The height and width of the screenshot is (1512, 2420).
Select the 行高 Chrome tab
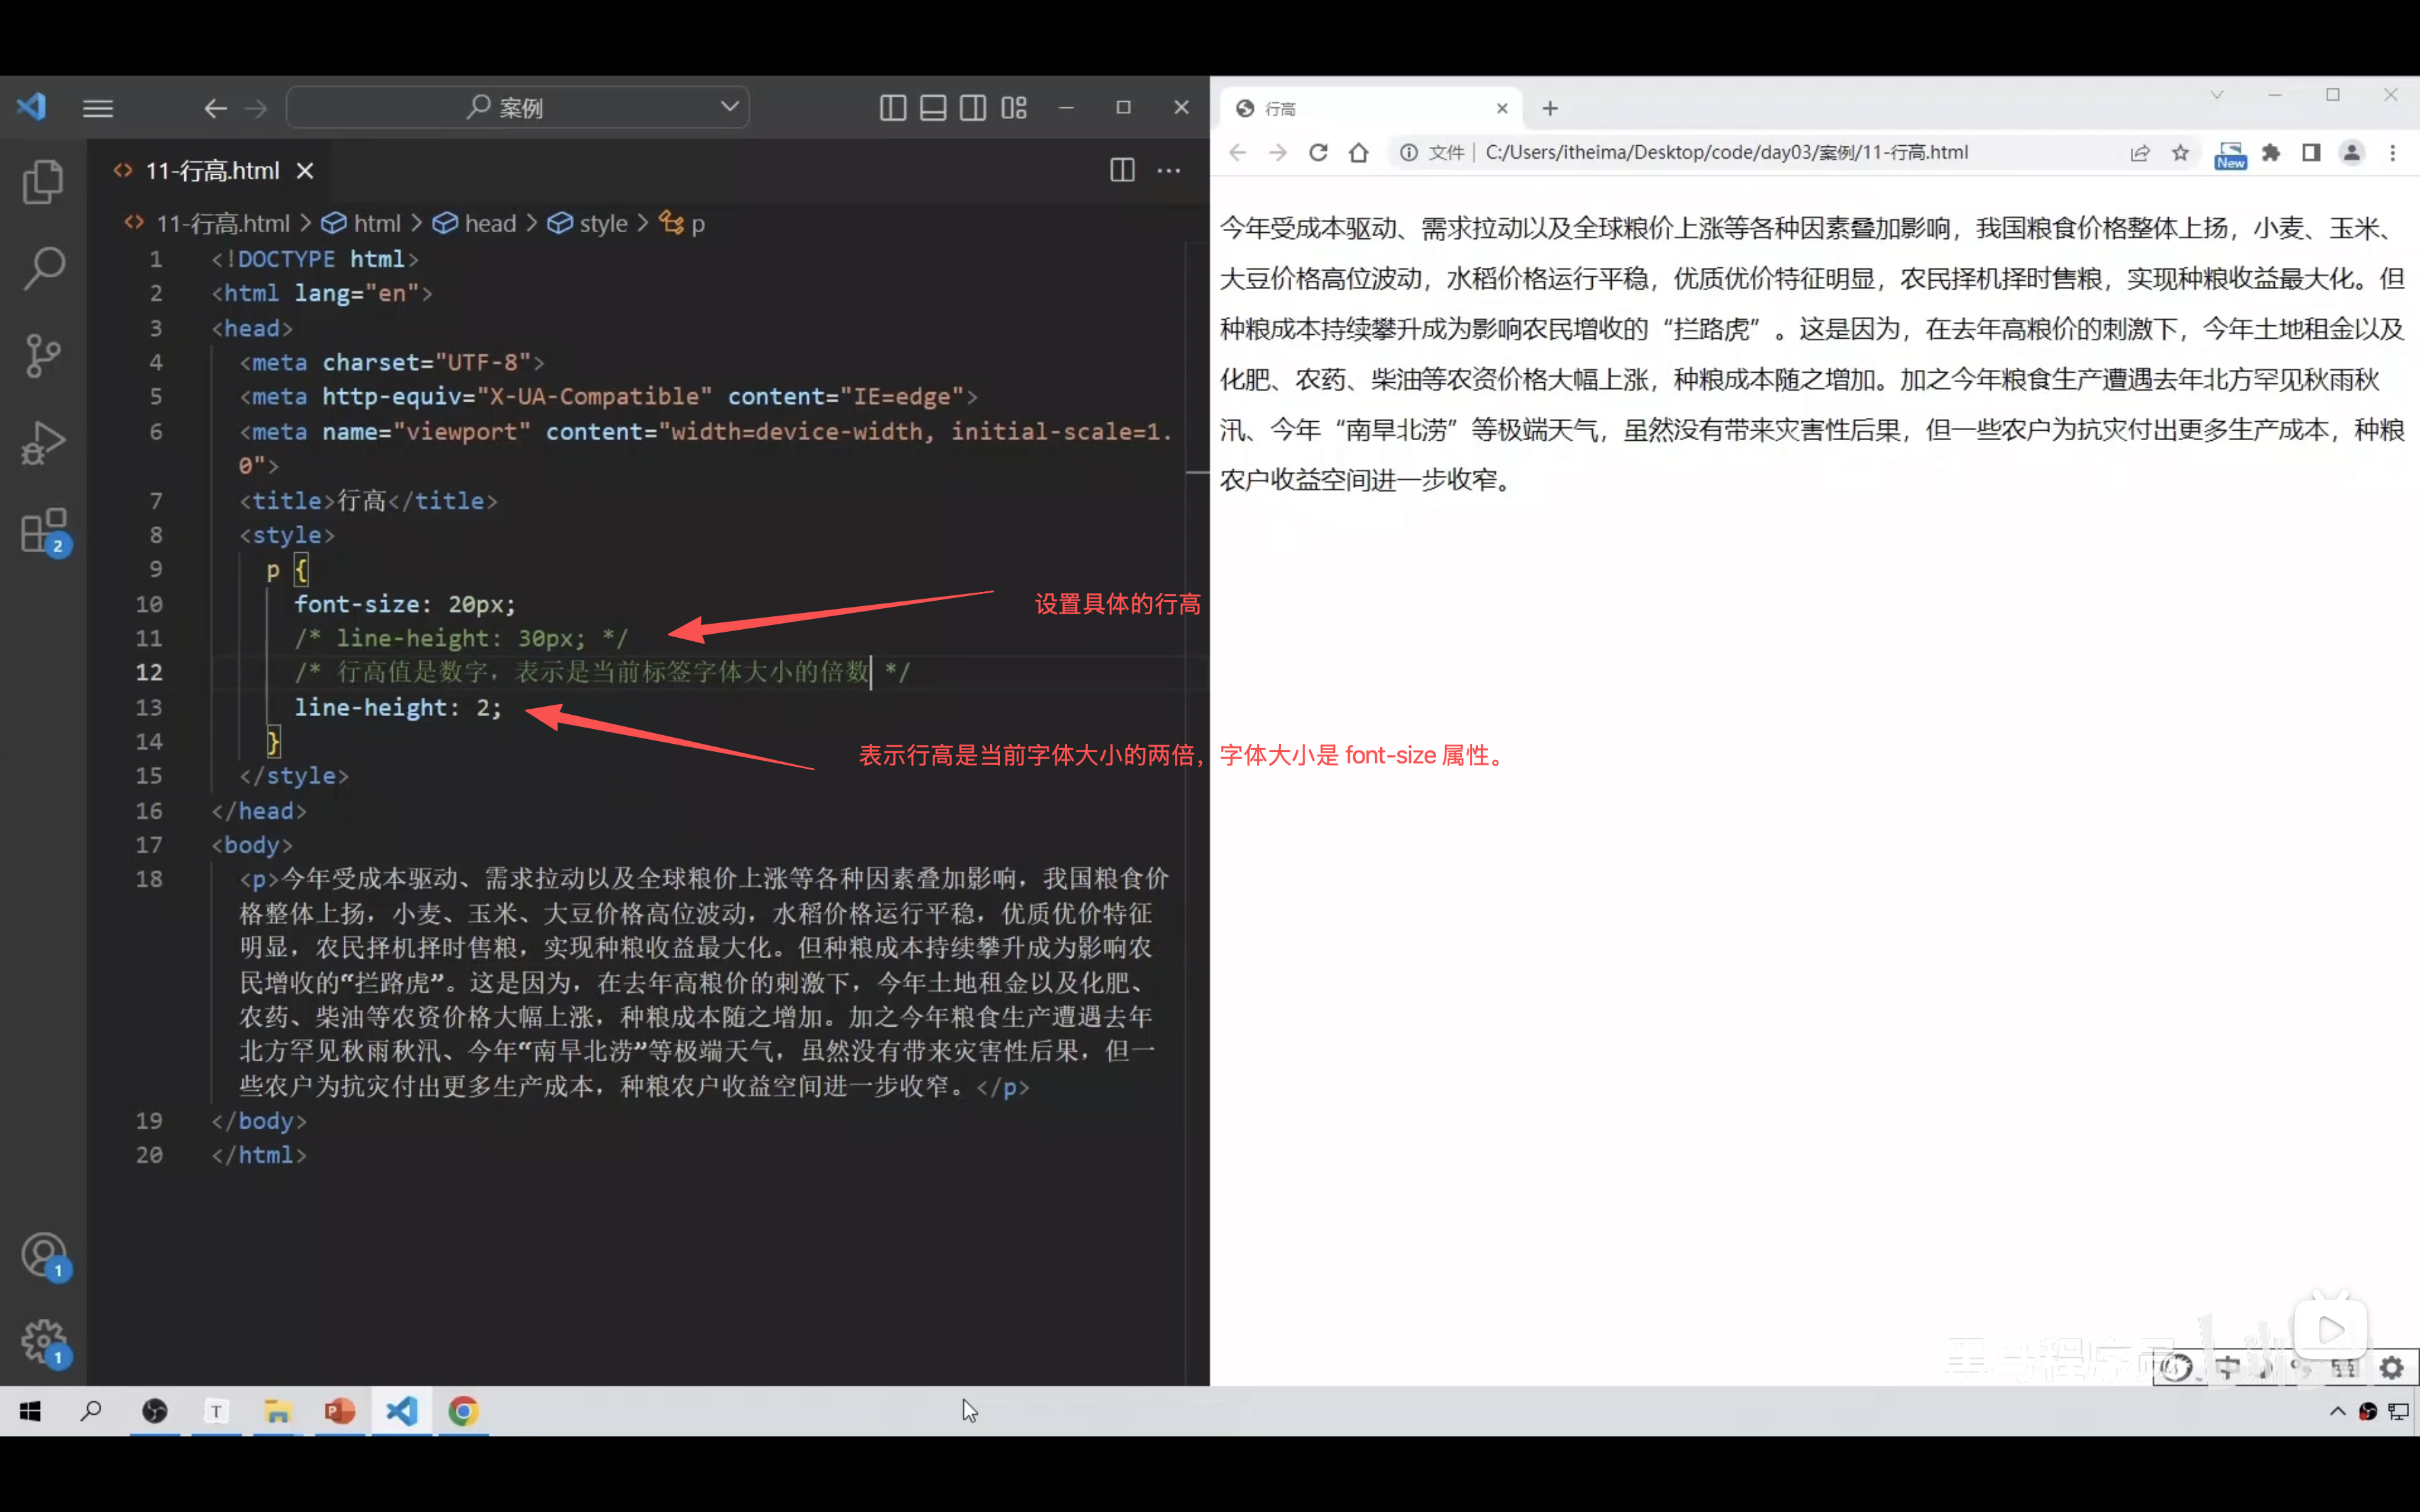tap(1370, 109)
